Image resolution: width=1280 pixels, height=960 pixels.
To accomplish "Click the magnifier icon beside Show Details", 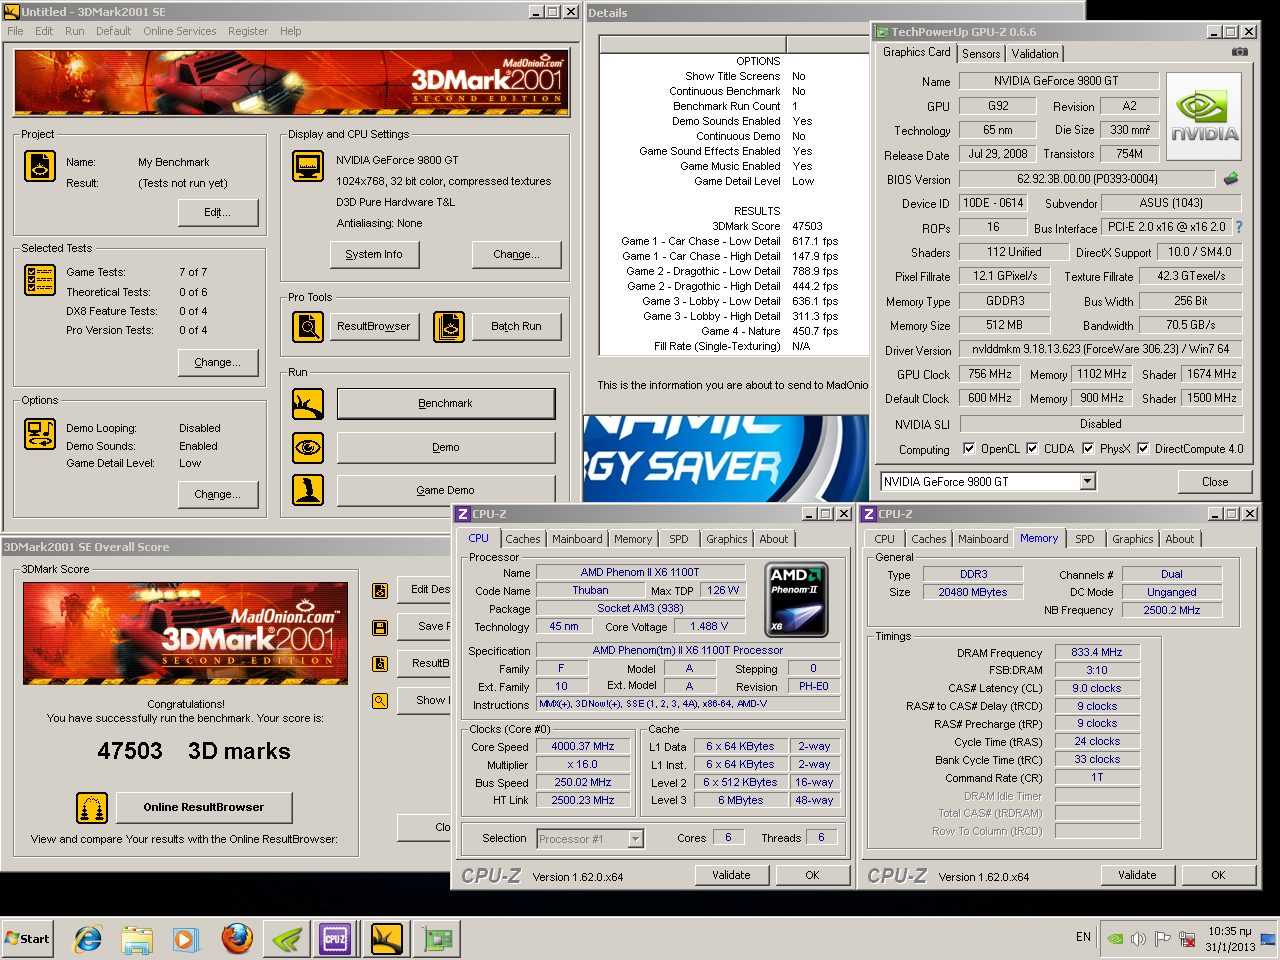I will coord(380,701).
